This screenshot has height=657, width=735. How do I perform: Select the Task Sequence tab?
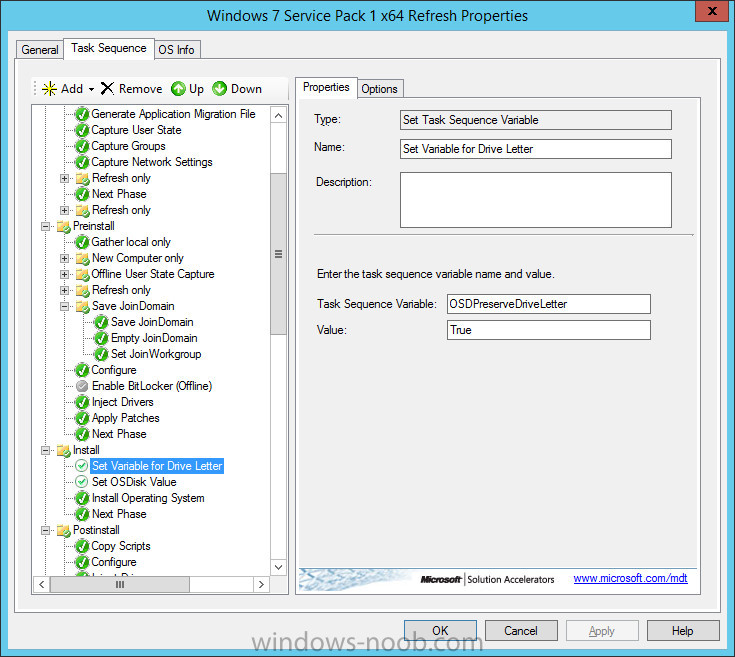[x=109, y=48]
